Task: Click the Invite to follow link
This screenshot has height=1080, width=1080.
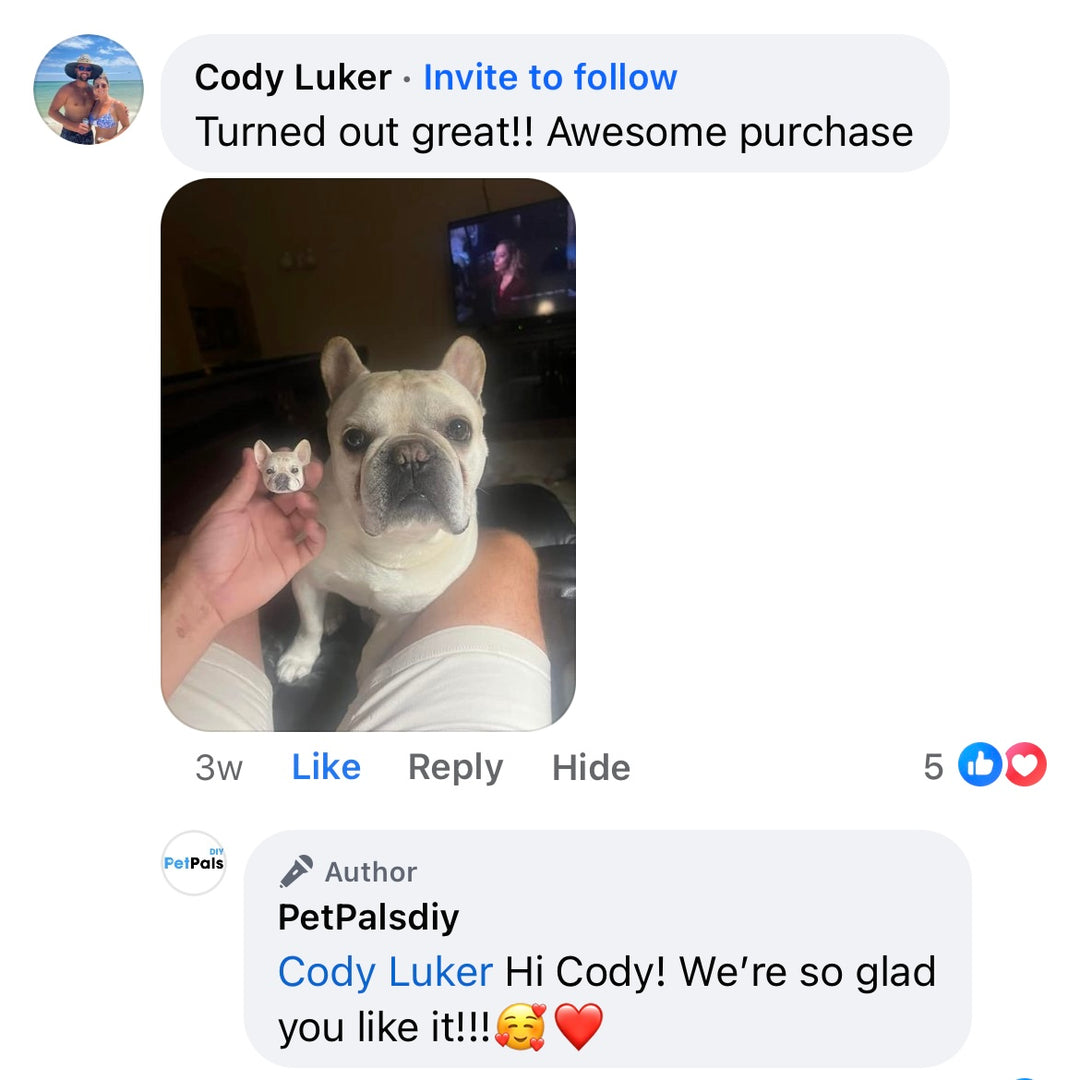Action: point(550,77)
